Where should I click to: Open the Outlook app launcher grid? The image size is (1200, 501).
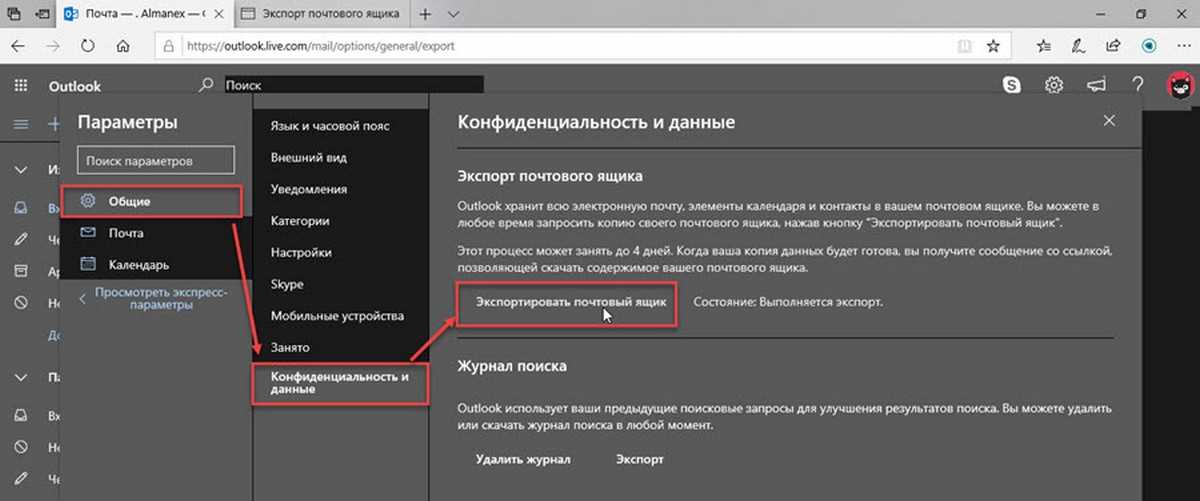20,86
